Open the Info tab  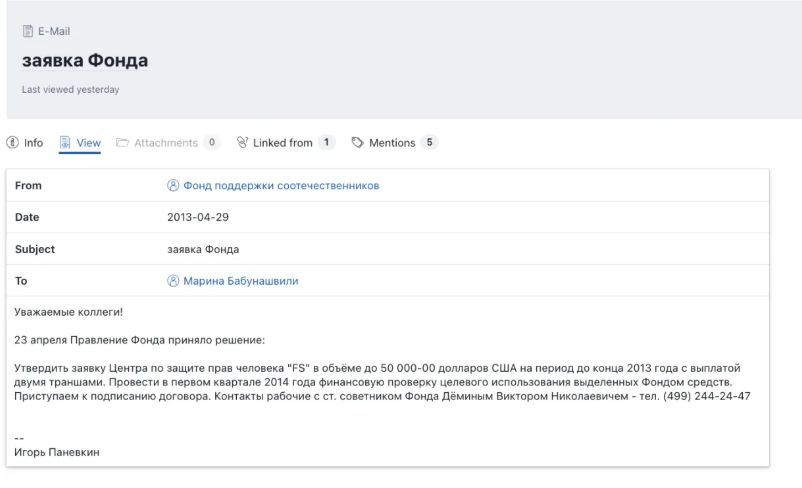coord(25,143)
